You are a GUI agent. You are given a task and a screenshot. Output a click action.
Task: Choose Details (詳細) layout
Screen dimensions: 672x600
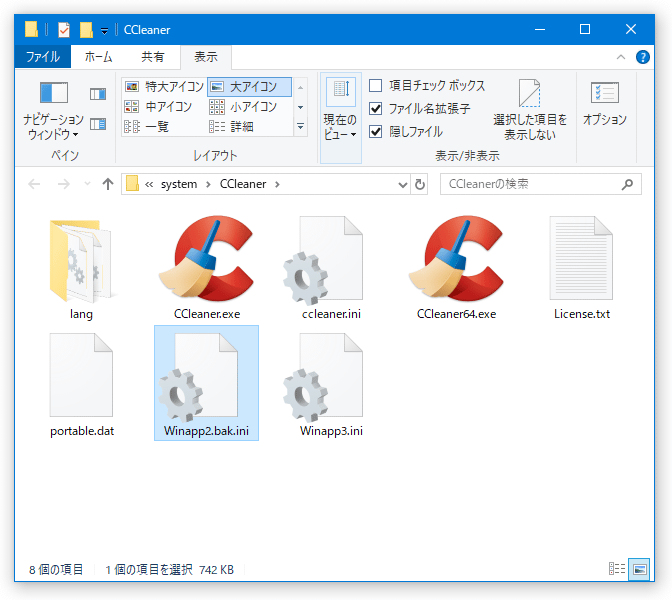231,126
